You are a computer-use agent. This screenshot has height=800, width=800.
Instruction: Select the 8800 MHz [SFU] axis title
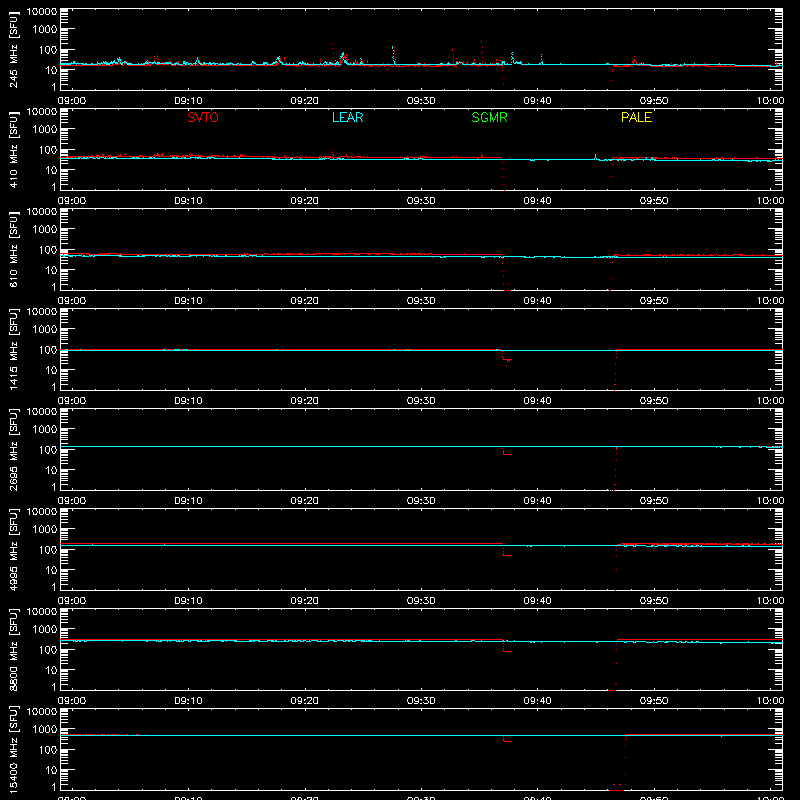point(13,649)
